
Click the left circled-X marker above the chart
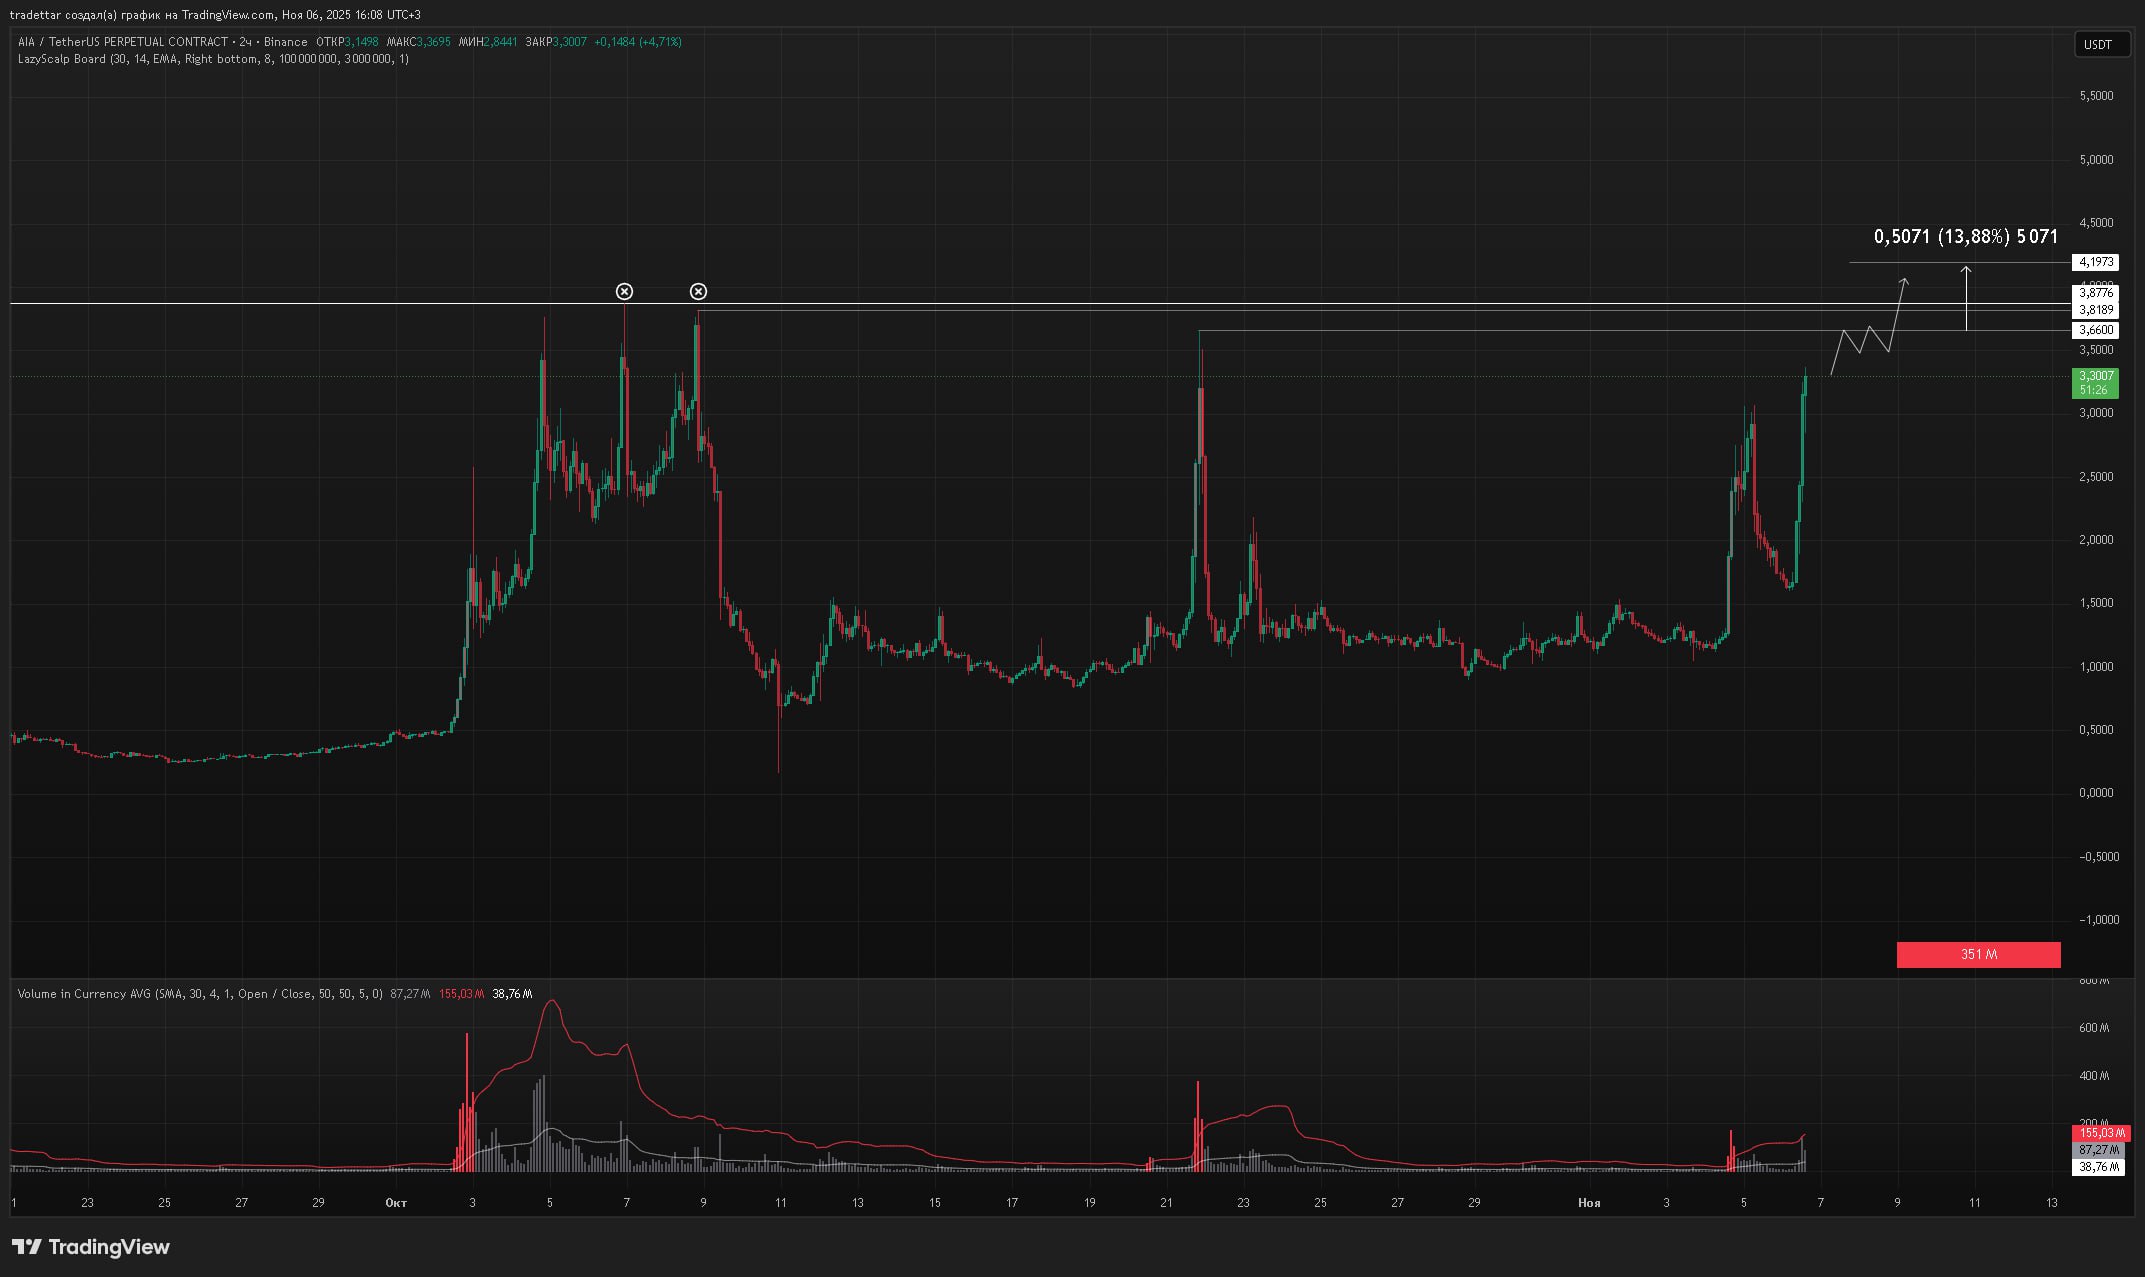(624, 292)
